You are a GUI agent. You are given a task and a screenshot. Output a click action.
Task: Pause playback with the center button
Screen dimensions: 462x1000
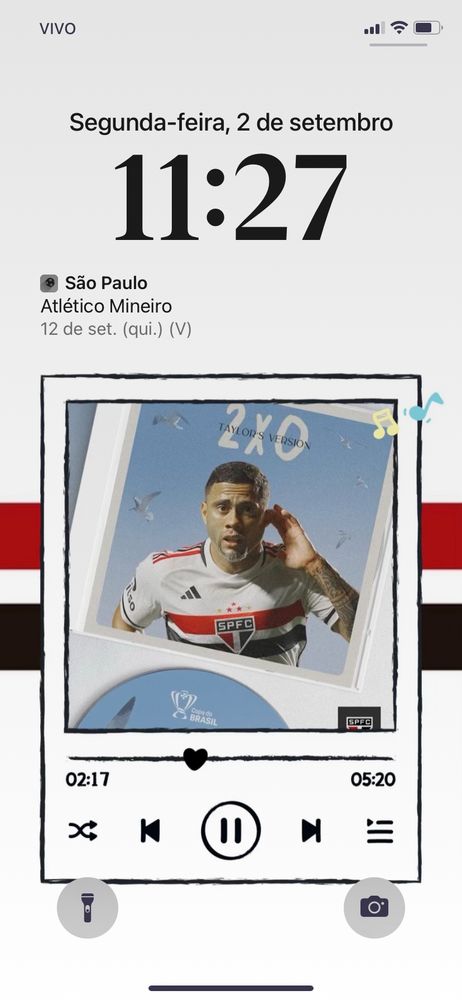pos(230,830)
